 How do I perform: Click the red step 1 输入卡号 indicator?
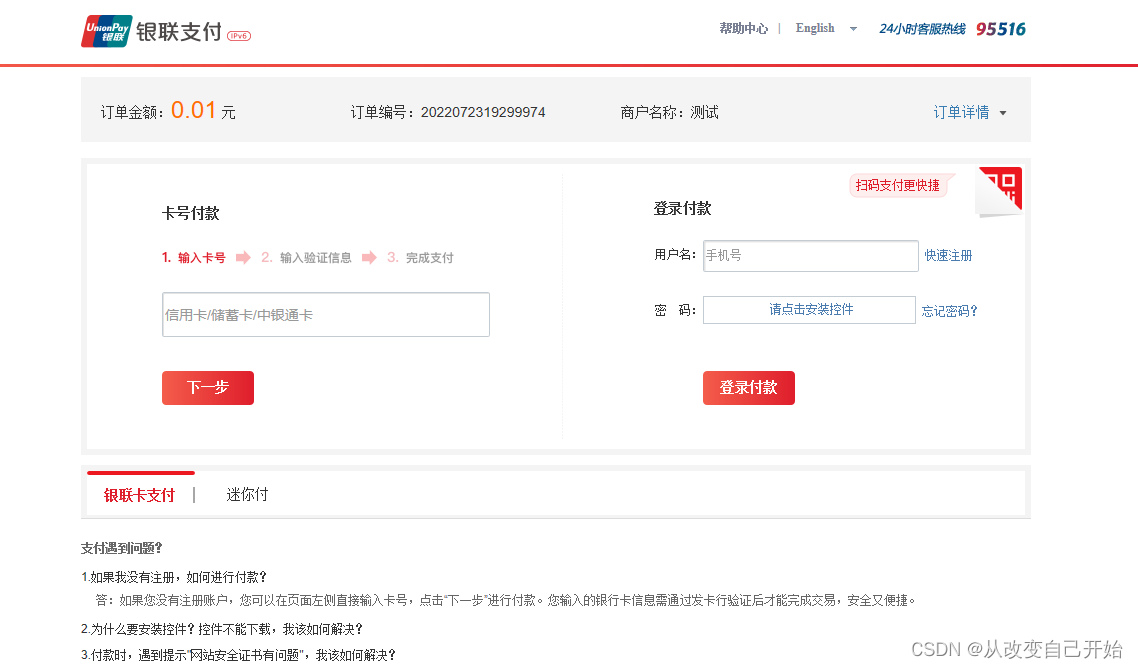[x=196, y=257]
